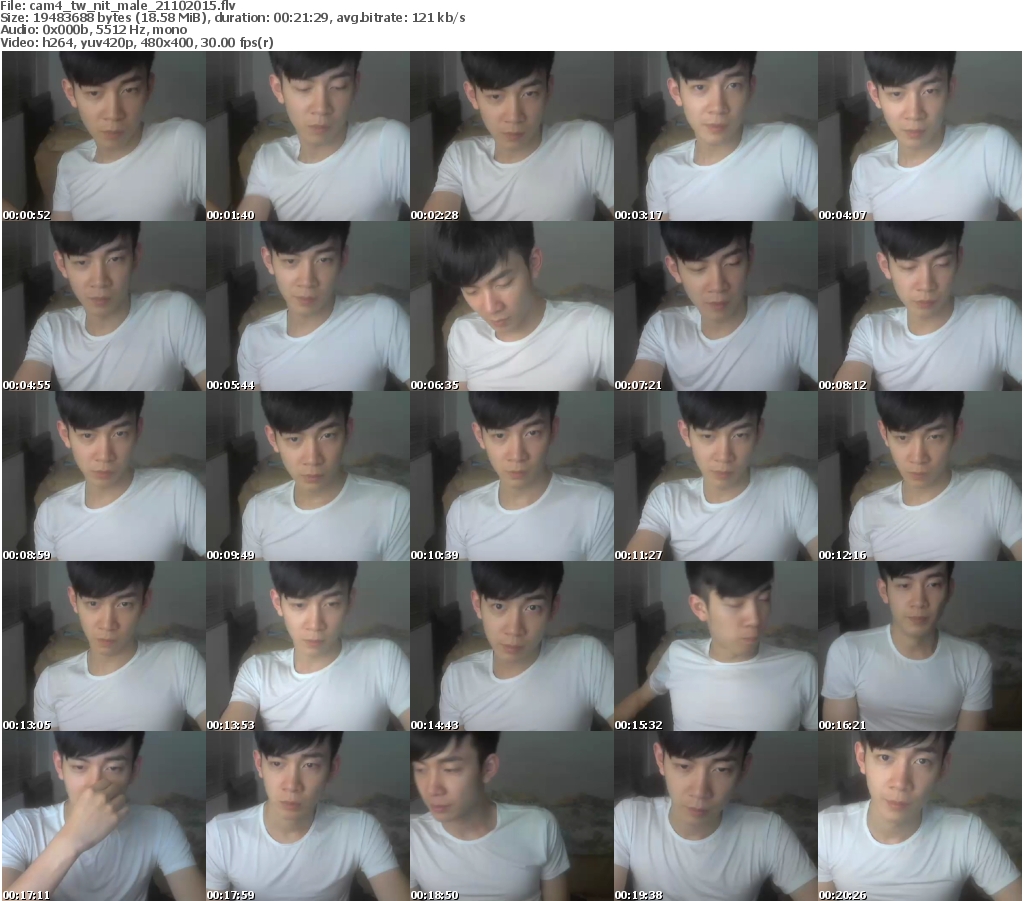Image resolution: width=1024 pixels, height=901 pixels.
Task: Select the thumbnail stamped 00:00:52
Action: point(104,136)
